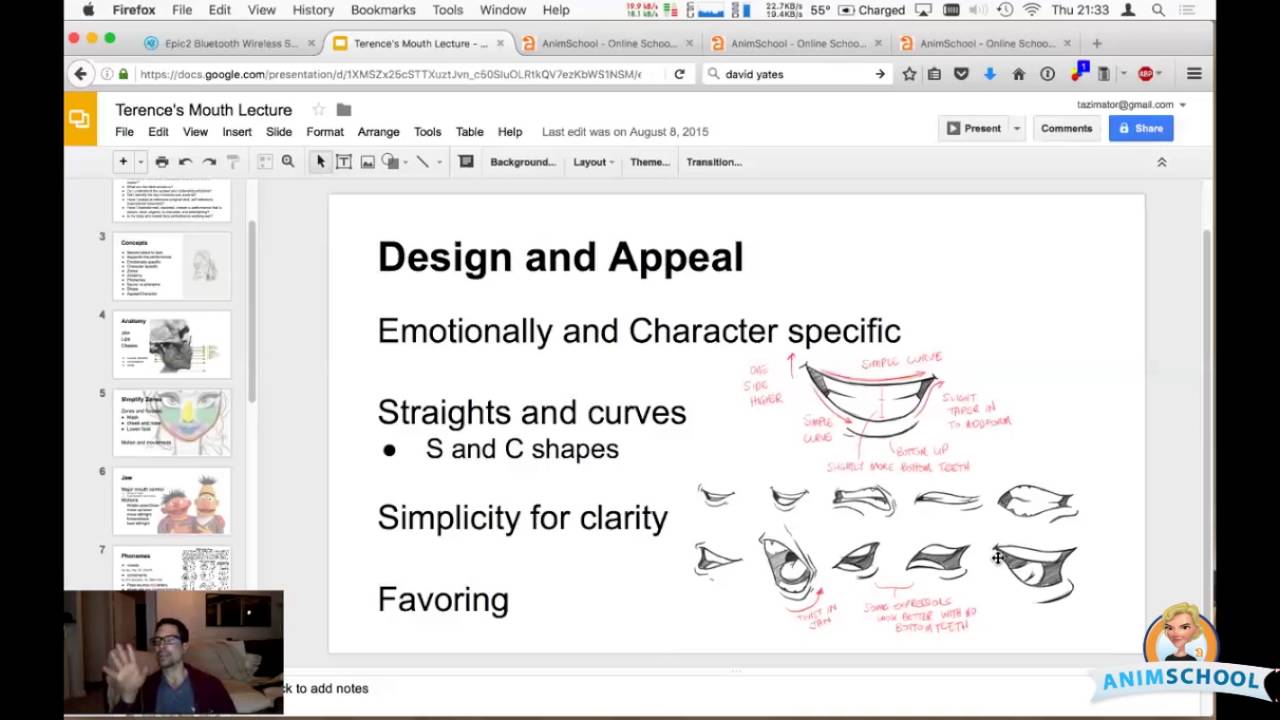Viewport: 1280px width, 720px height.
Task: Select slide 6 Jaw thumbnail
Action: (x=172, y=501)
